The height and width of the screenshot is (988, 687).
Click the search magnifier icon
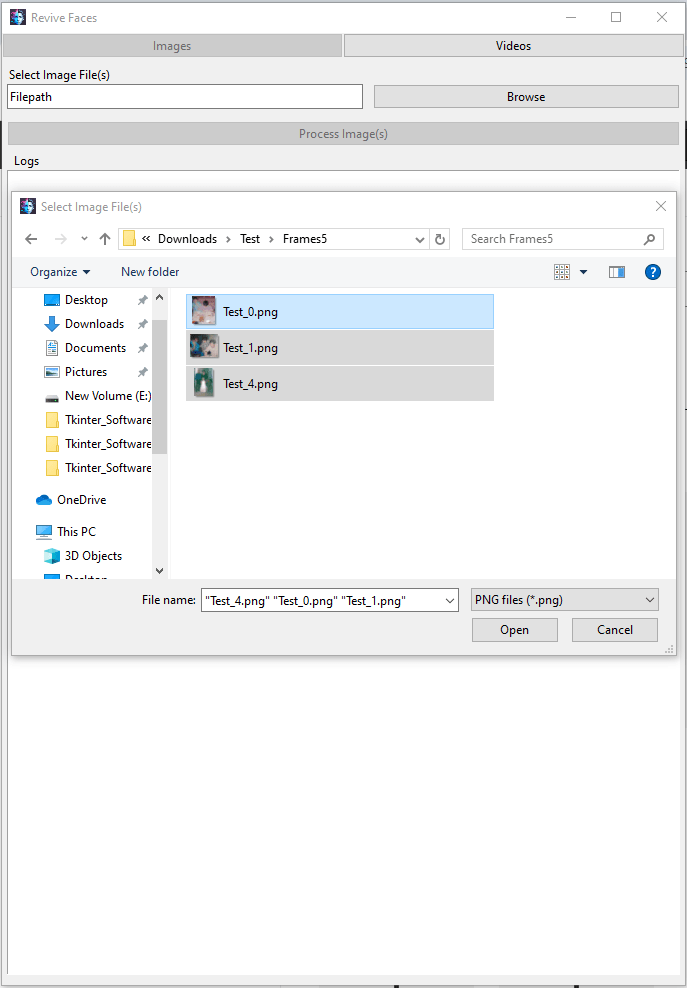coord(649,239)
